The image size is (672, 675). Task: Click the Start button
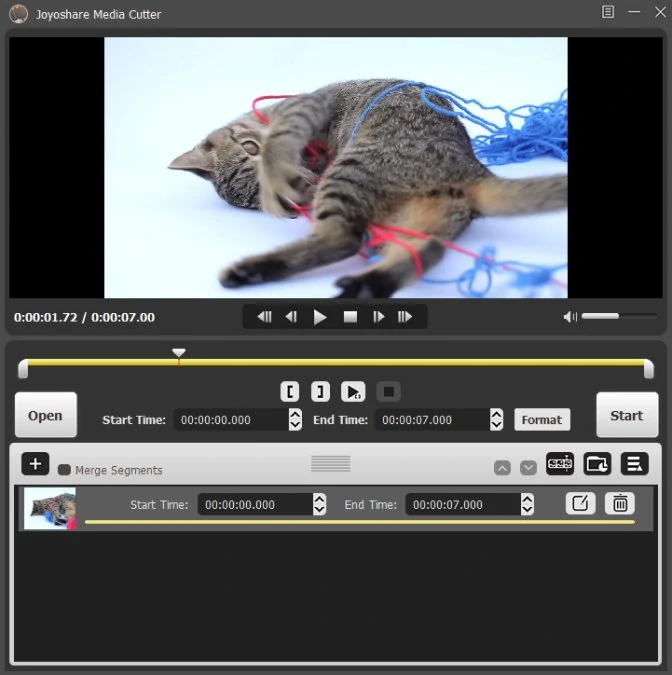[627, 415]
